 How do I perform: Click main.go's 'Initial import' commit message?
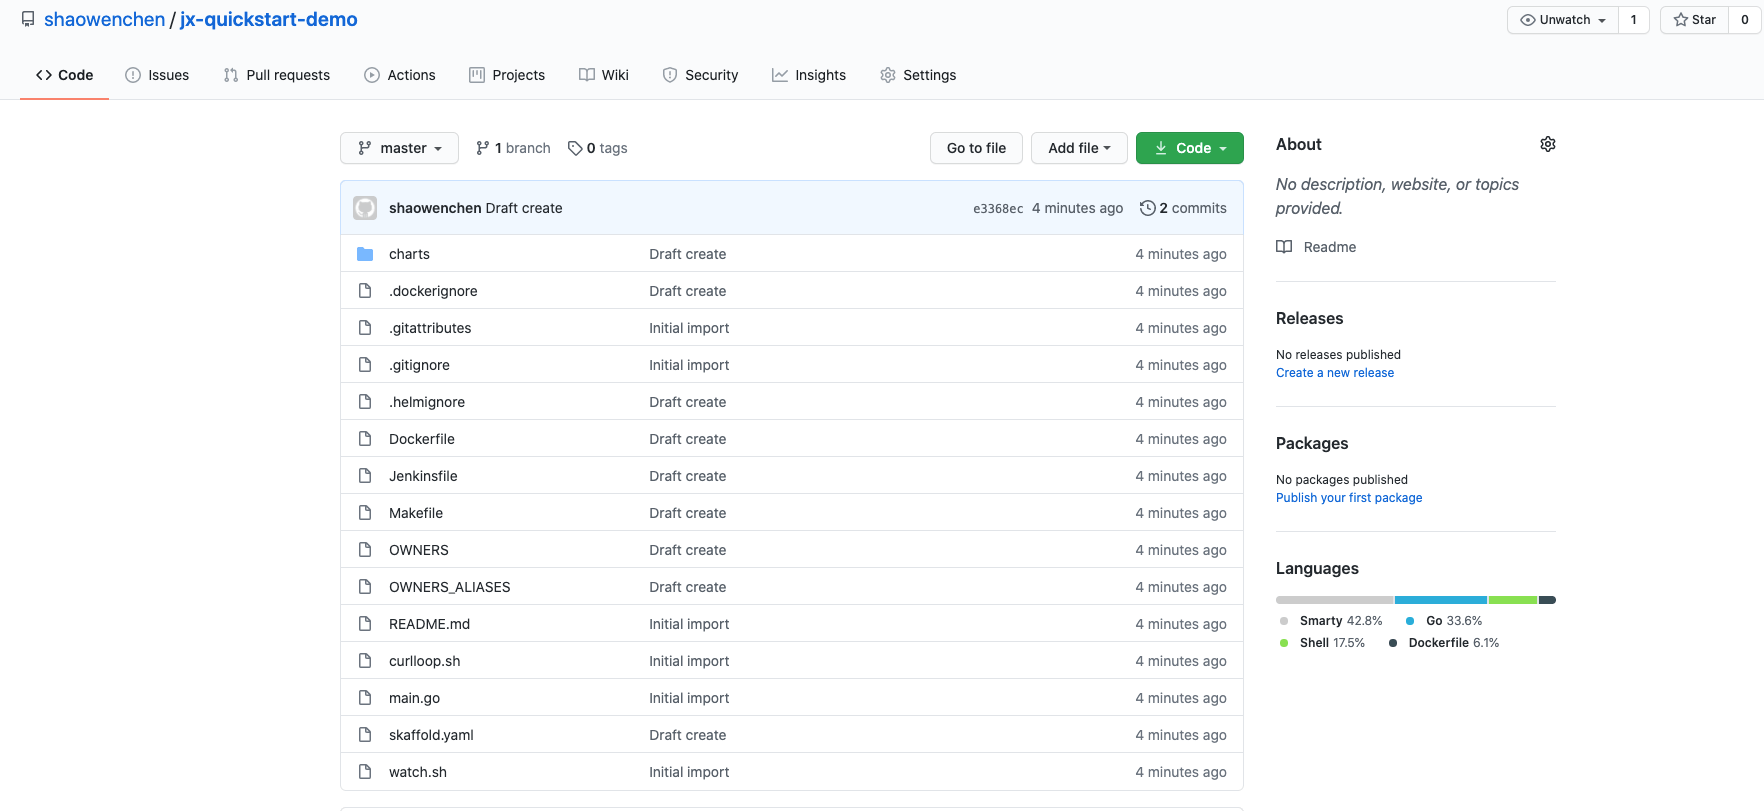pos(689,698)
